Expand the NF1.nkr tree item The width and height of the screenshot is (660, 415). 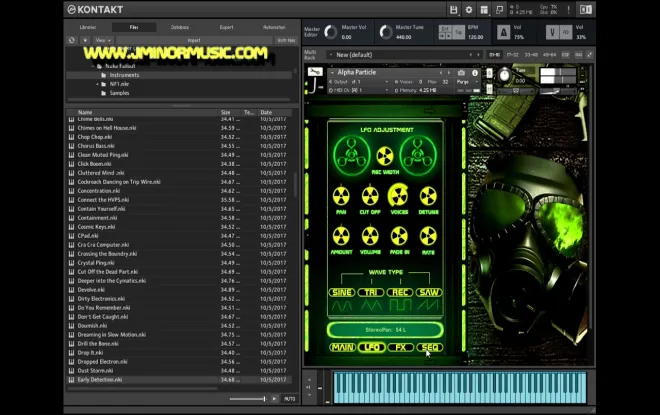click(x=97, y=84)
